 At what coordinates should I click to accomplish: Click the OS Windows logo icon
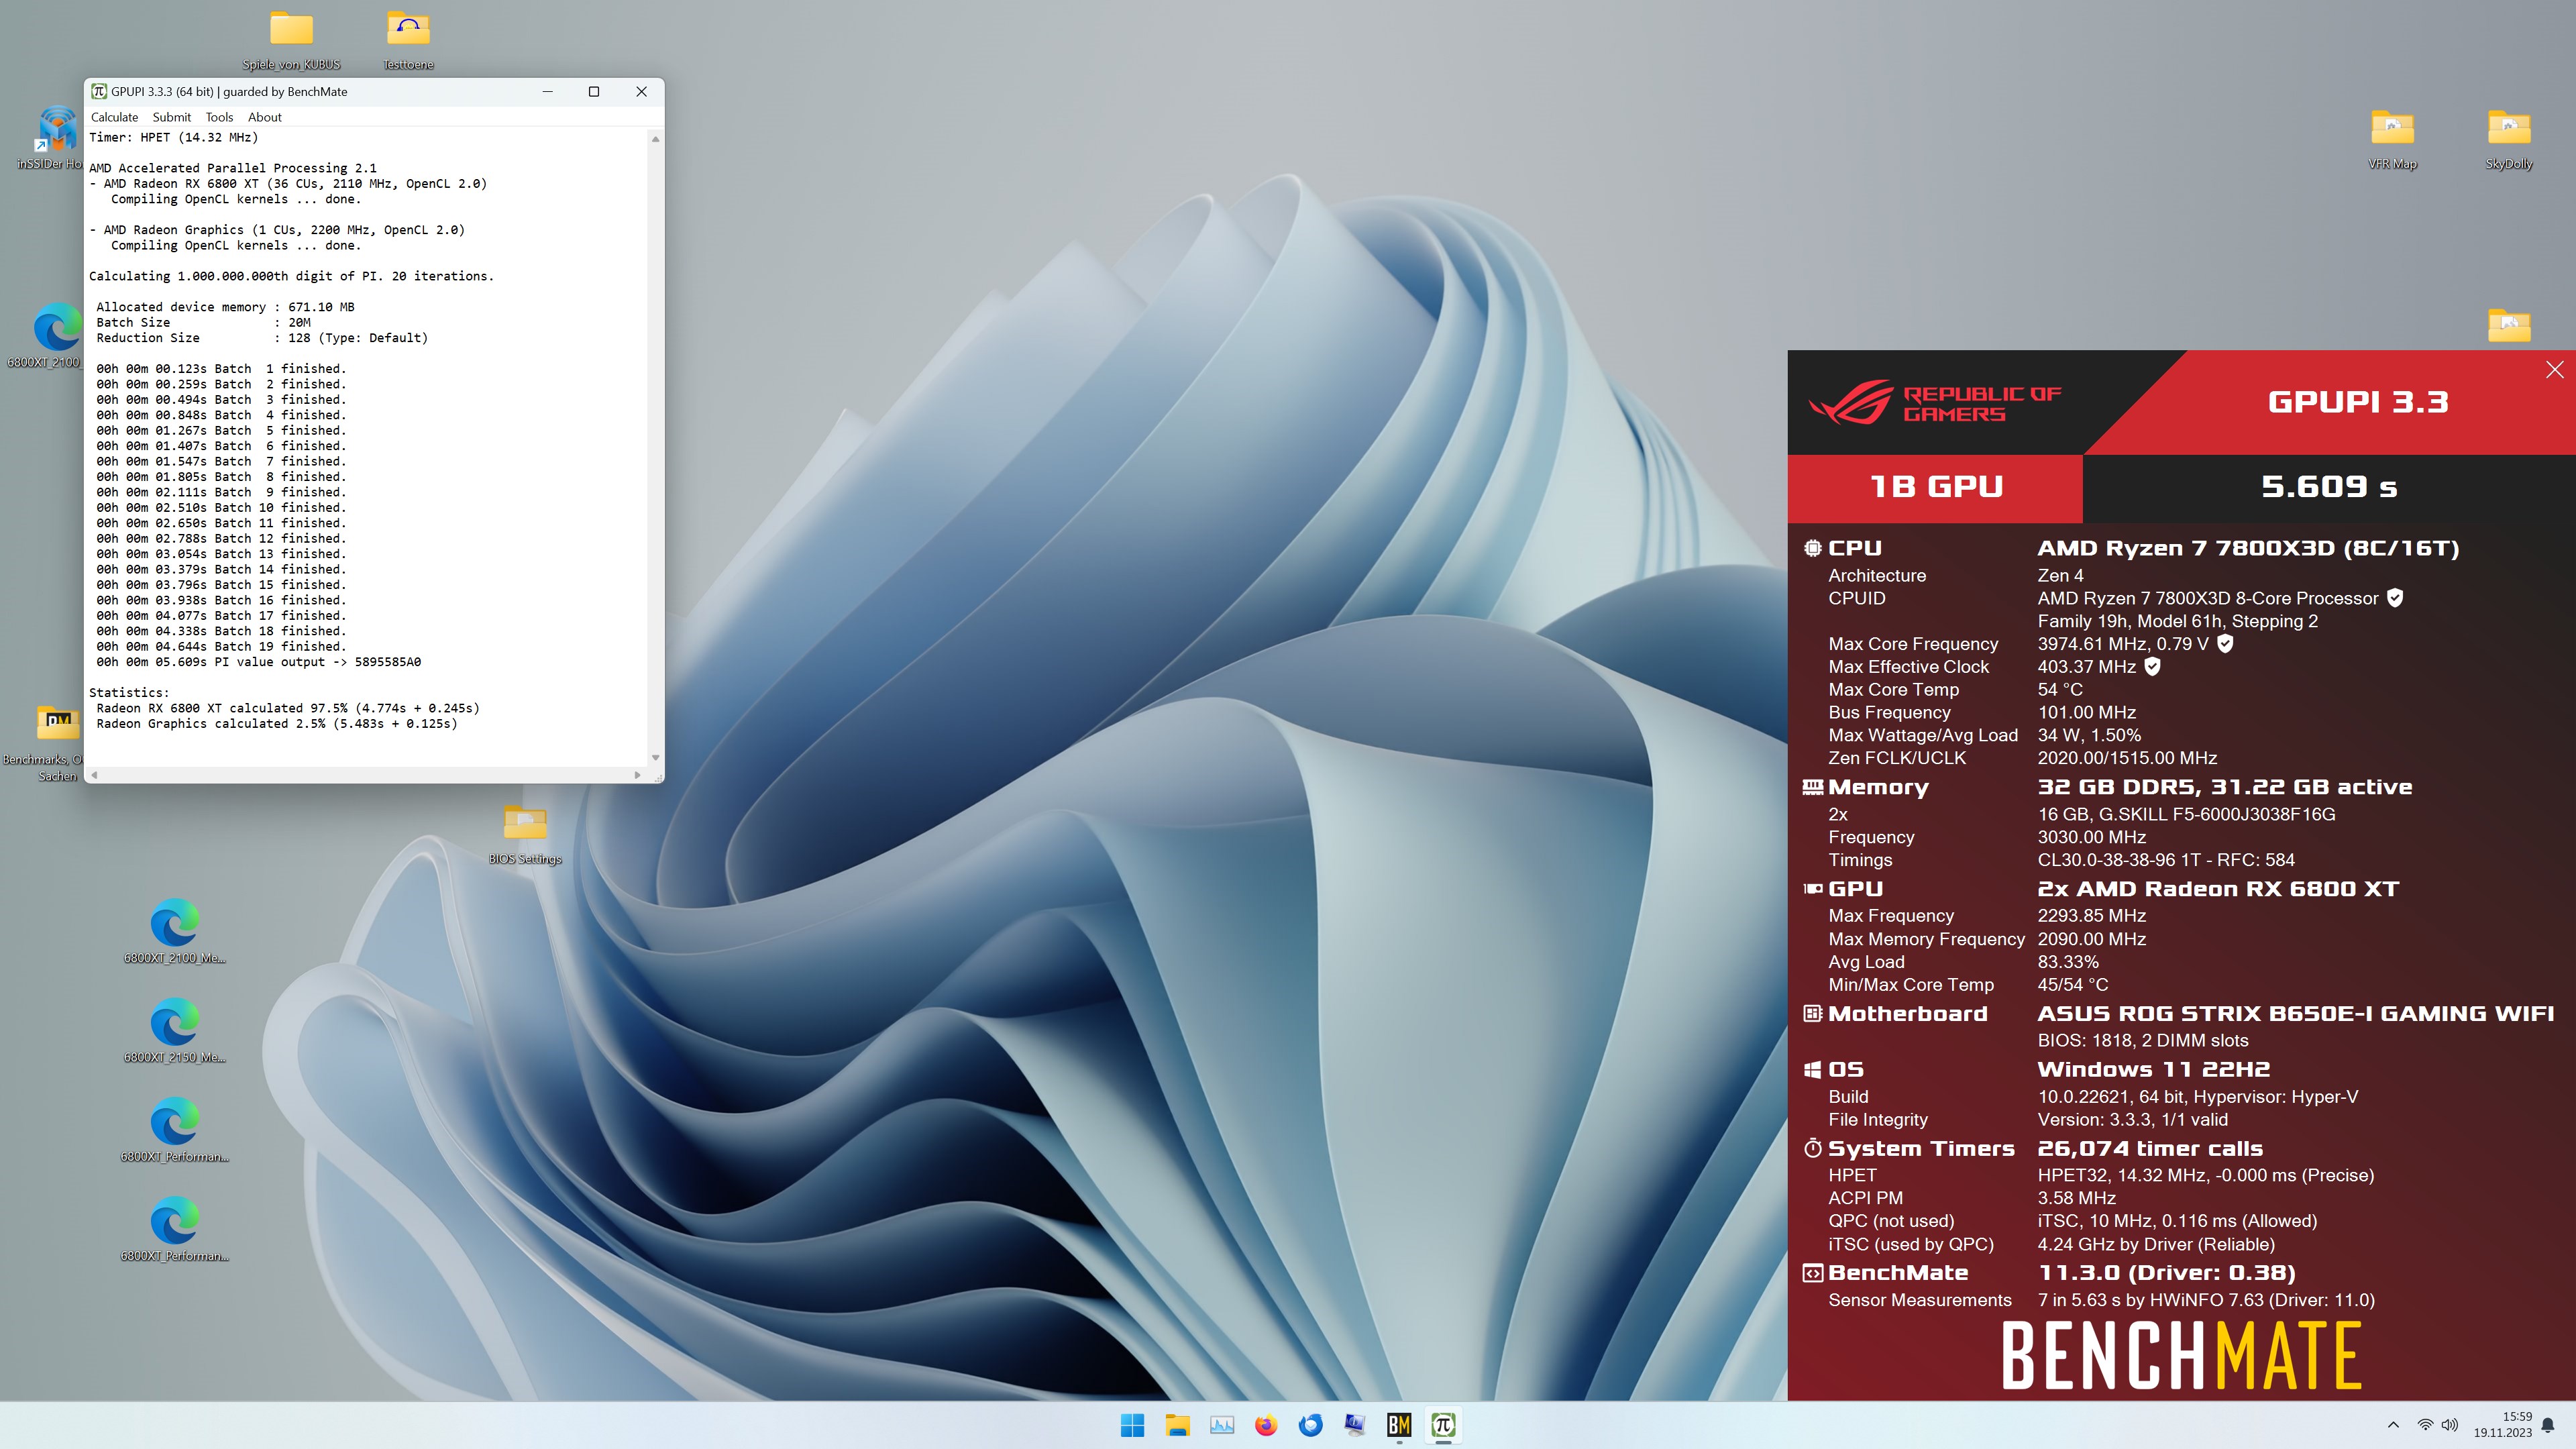[x=1812, y=1070]
